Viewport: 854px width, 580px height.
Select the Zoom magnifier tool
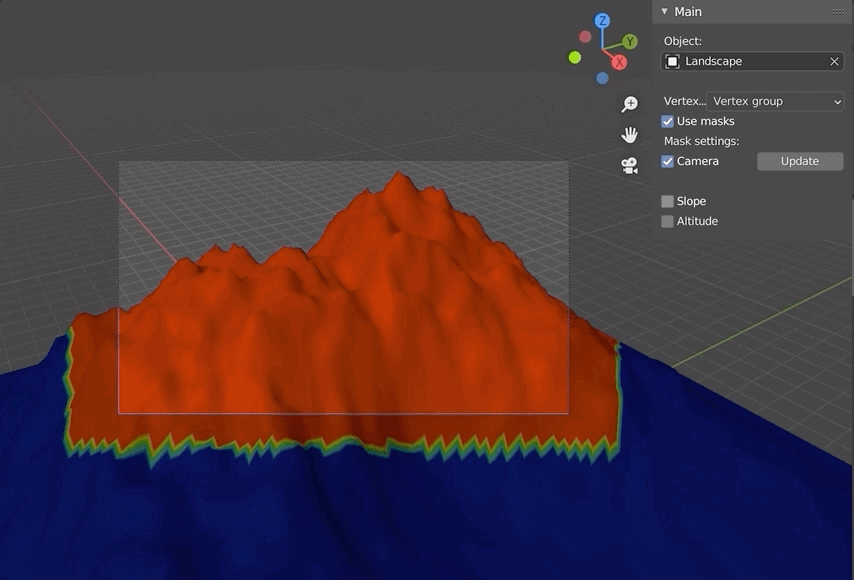[x=630, y=104]
